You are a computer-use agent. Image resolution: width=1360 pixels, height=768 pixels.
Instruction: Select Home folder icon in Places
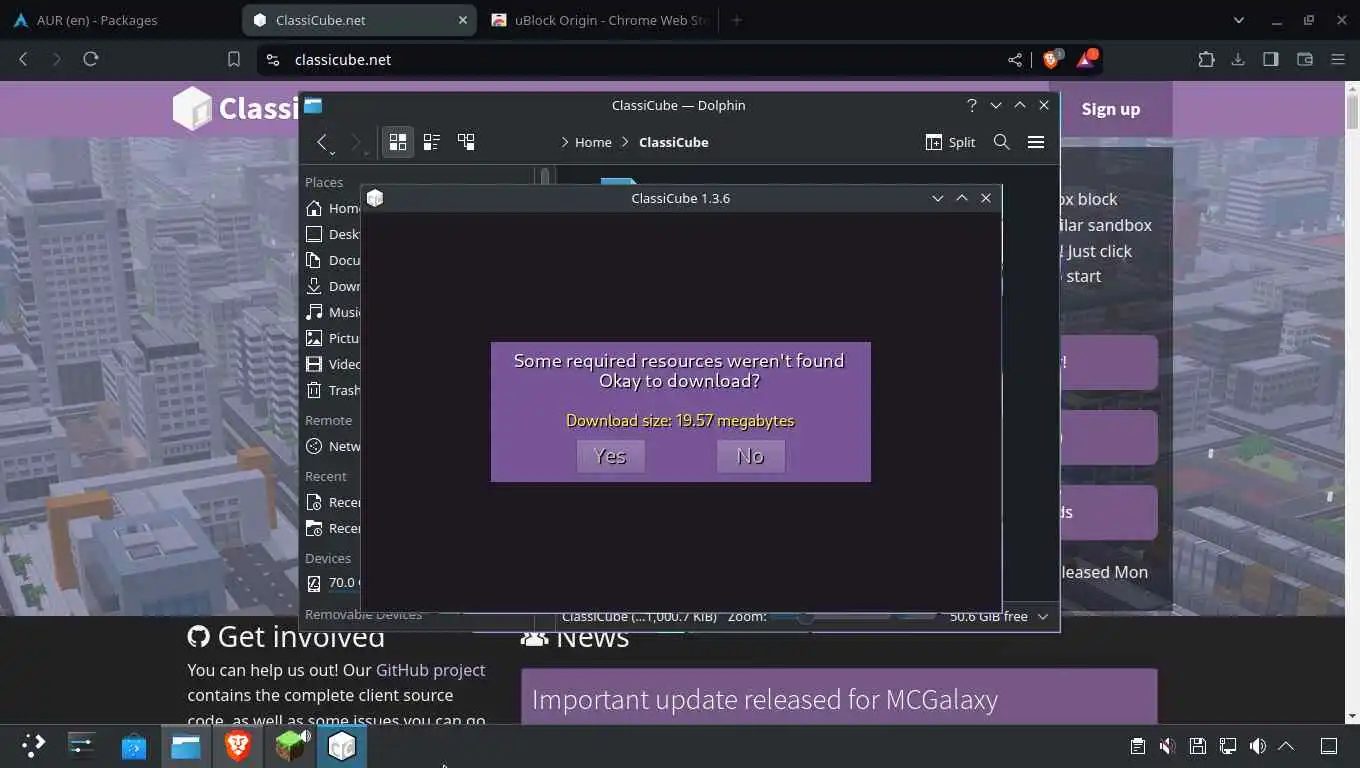[314, 208]
